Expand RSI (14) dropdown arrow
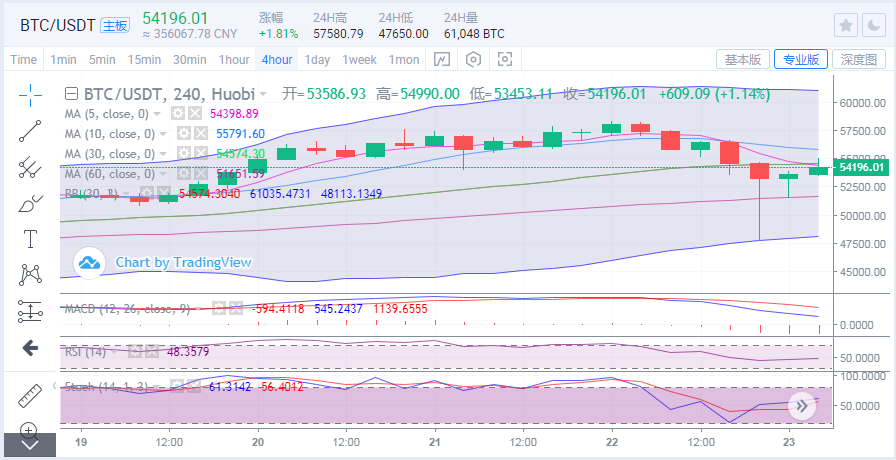Image resolution: width=896 pixels, height=460 pixels. pyautogui.click(x=114, y=351)
